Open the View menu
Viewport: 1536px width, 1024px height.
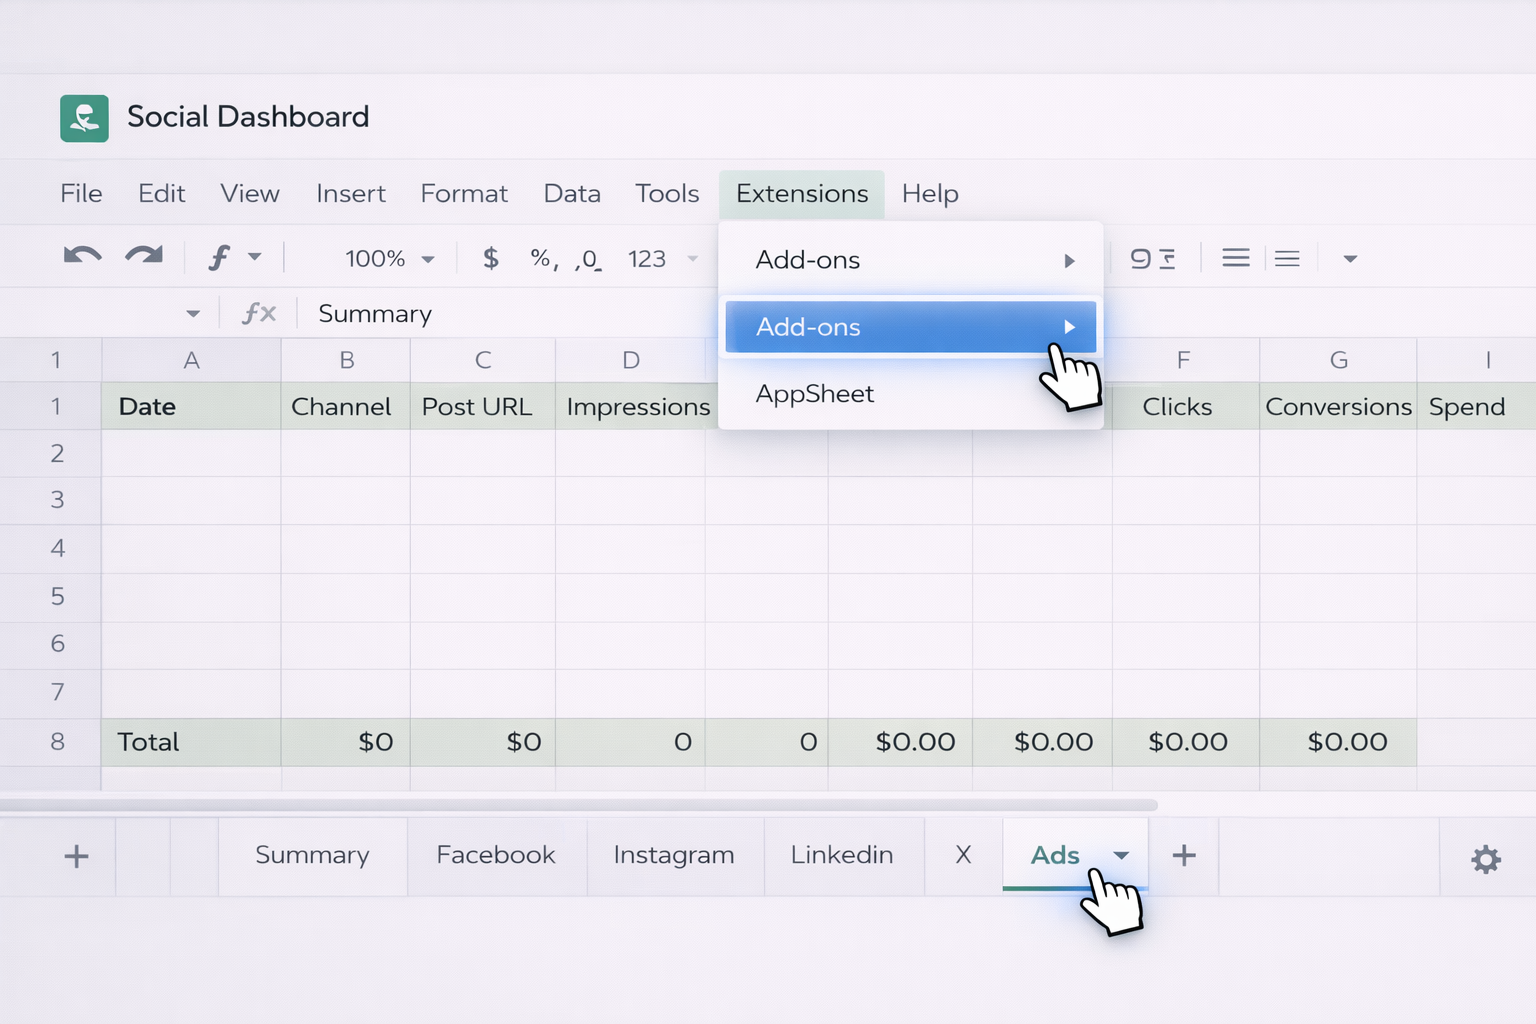(x=250, y=193)
